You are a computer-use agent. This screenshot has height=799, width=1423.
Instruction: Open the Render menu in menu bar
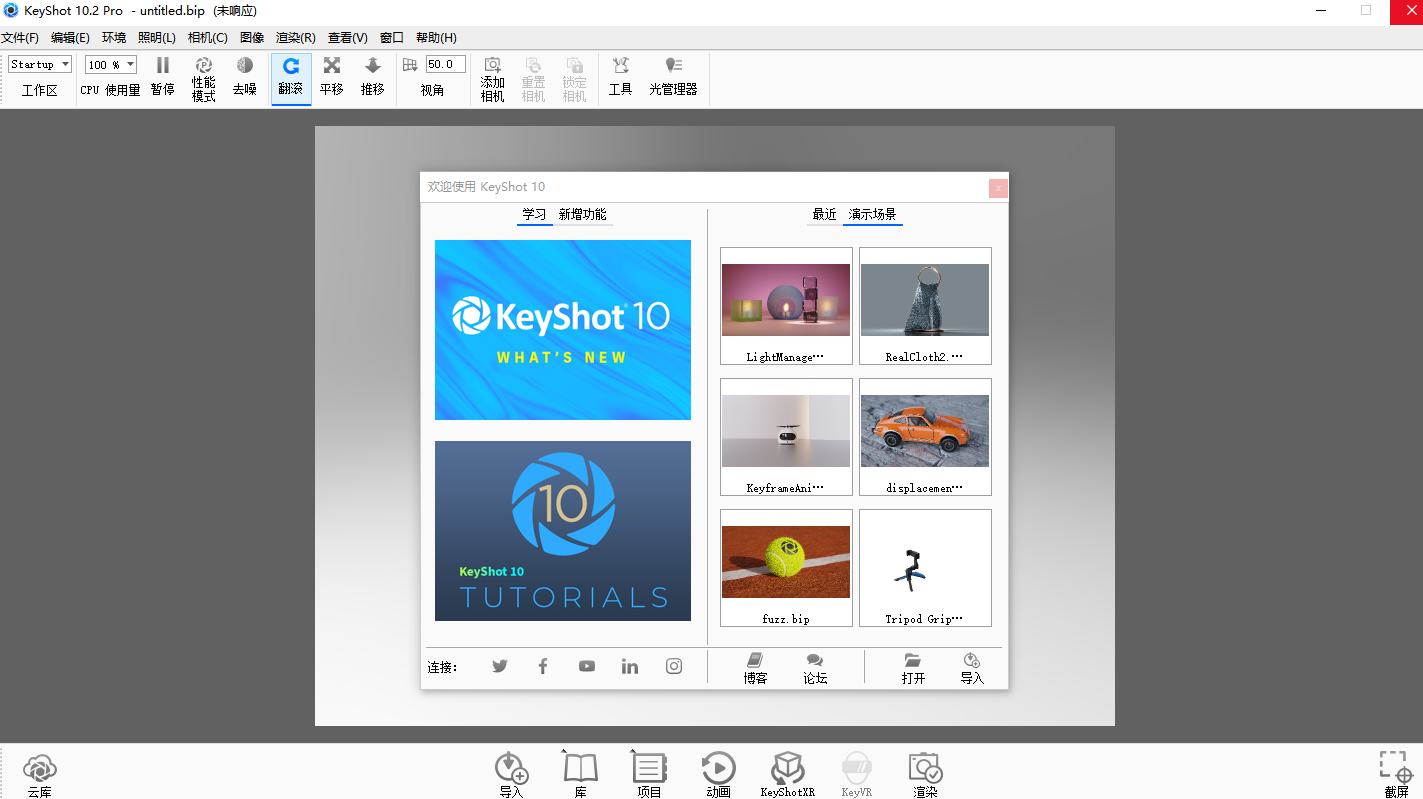tap(295, 38)
